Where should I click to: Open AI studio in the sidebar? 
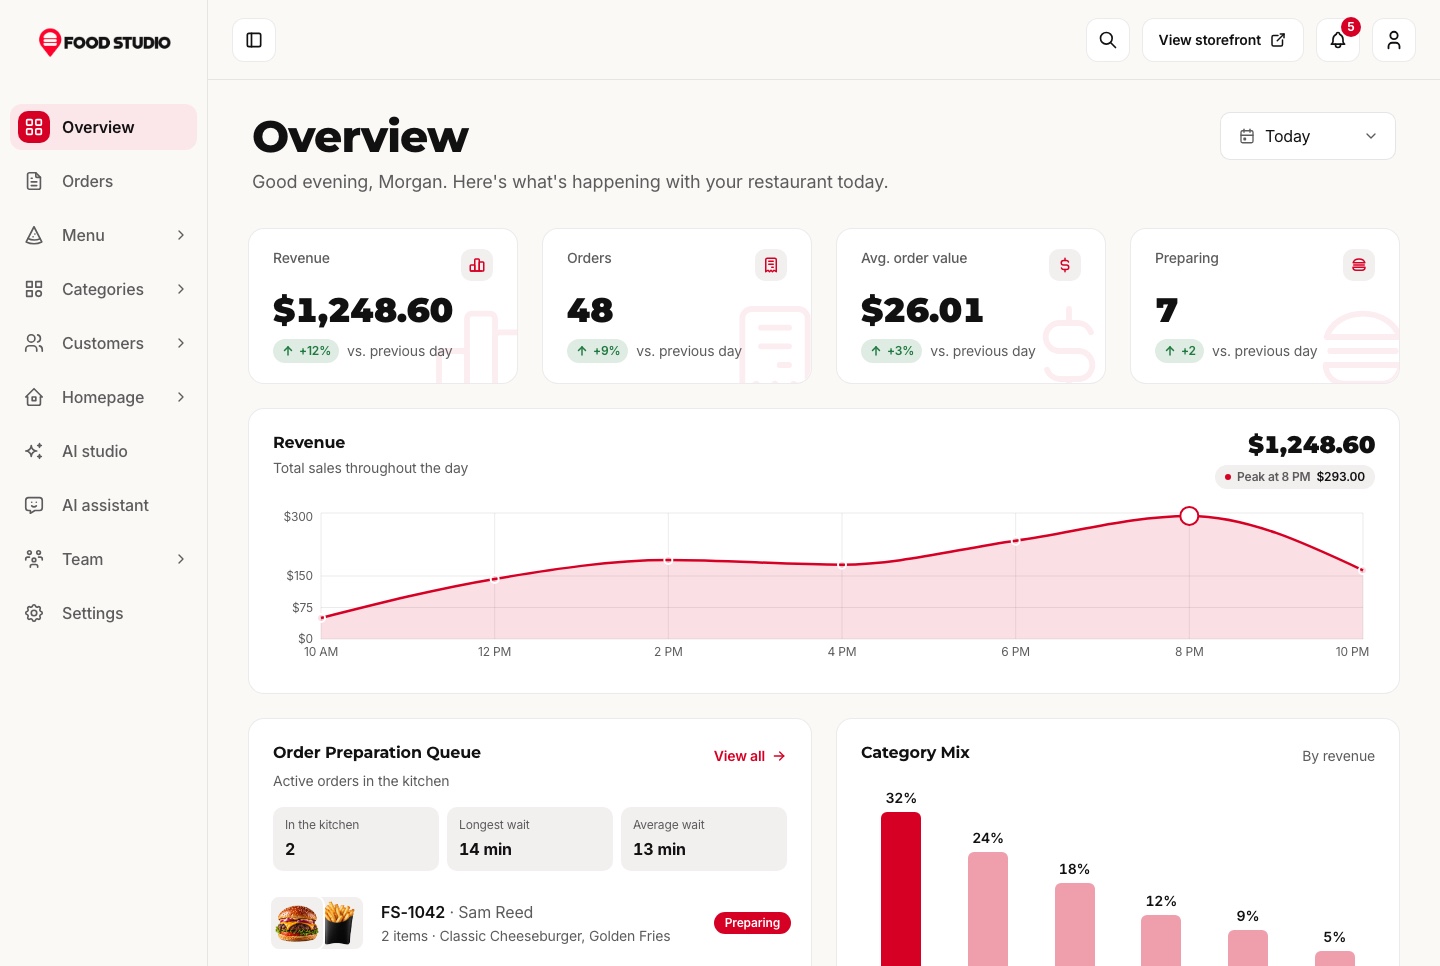coord(104,451)
